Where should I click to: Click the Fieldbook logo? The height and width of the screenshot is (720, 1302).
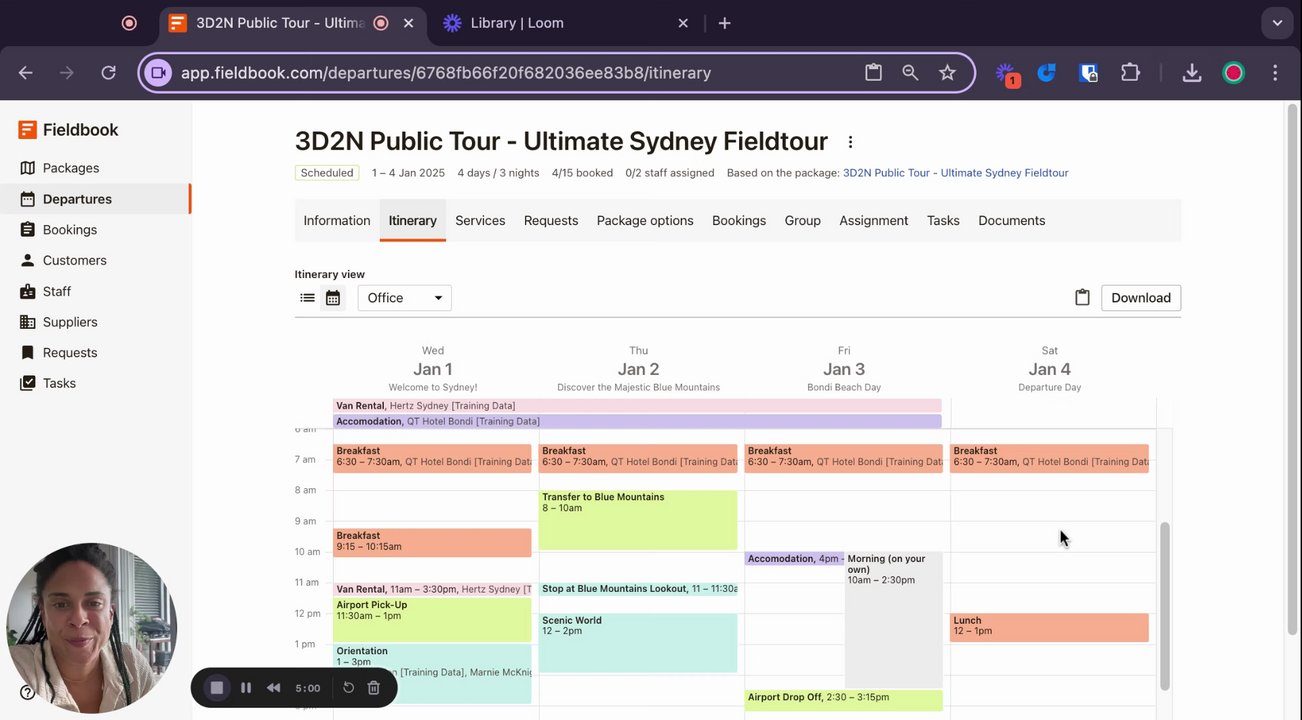coord(68,130)
